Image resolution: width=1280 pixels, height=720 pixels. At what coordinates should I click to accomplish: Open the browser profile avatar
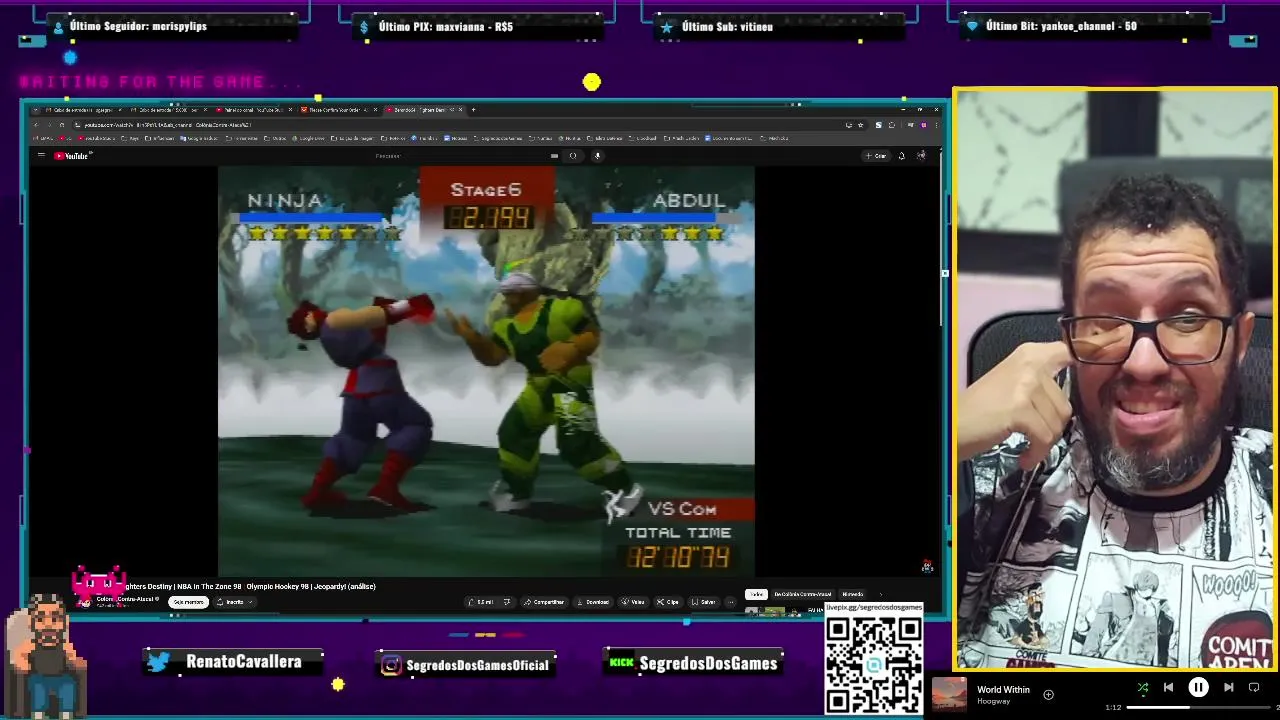(924, 125)
